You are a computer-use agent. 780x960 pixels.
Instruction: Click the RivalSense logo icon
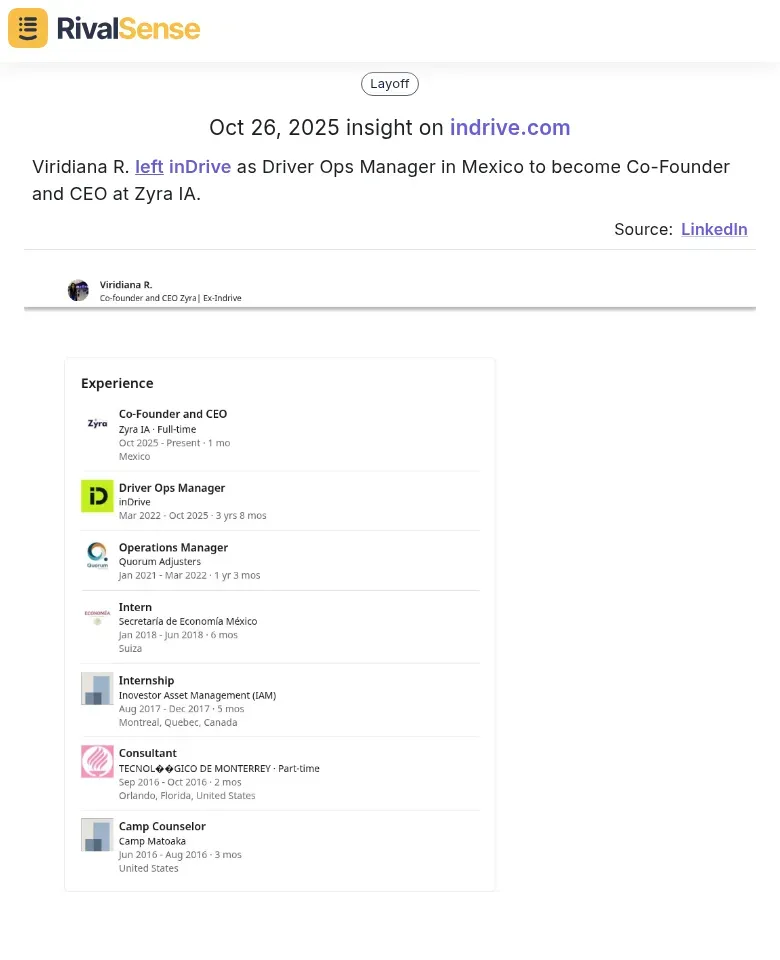(28, 28)
